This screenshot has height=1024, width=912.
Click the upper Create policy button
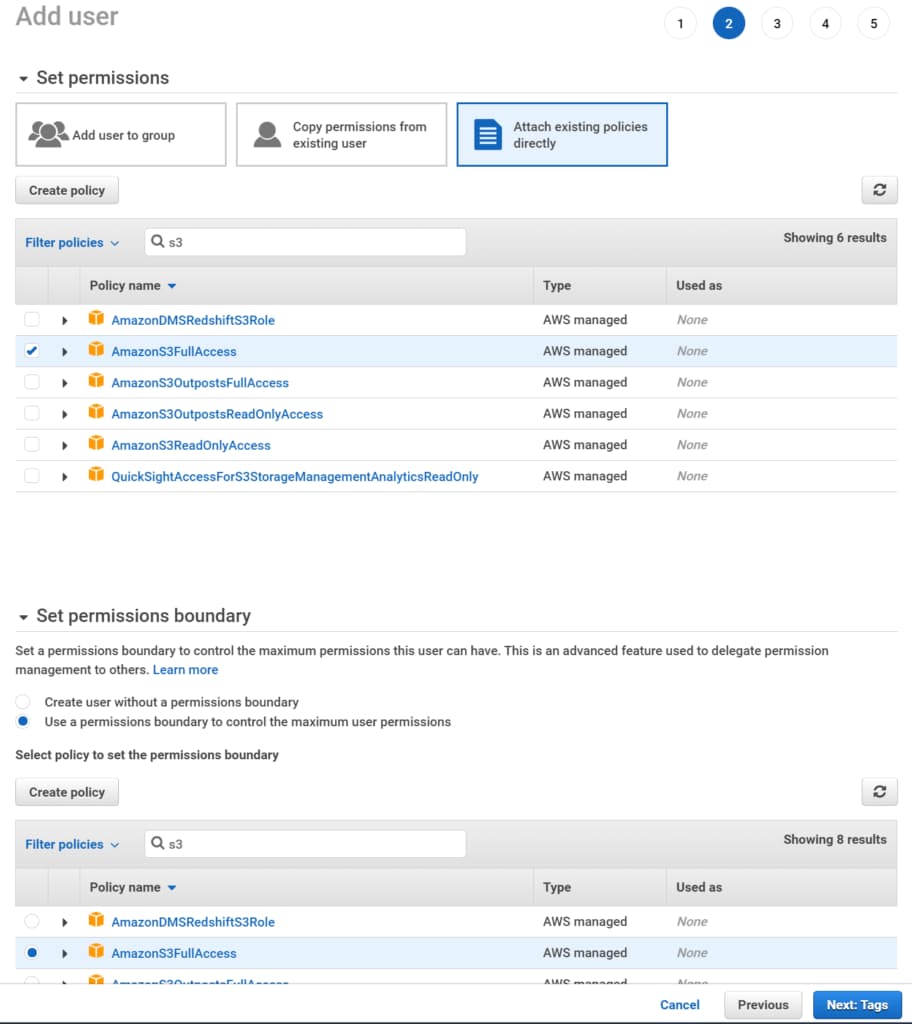[67, 190]
